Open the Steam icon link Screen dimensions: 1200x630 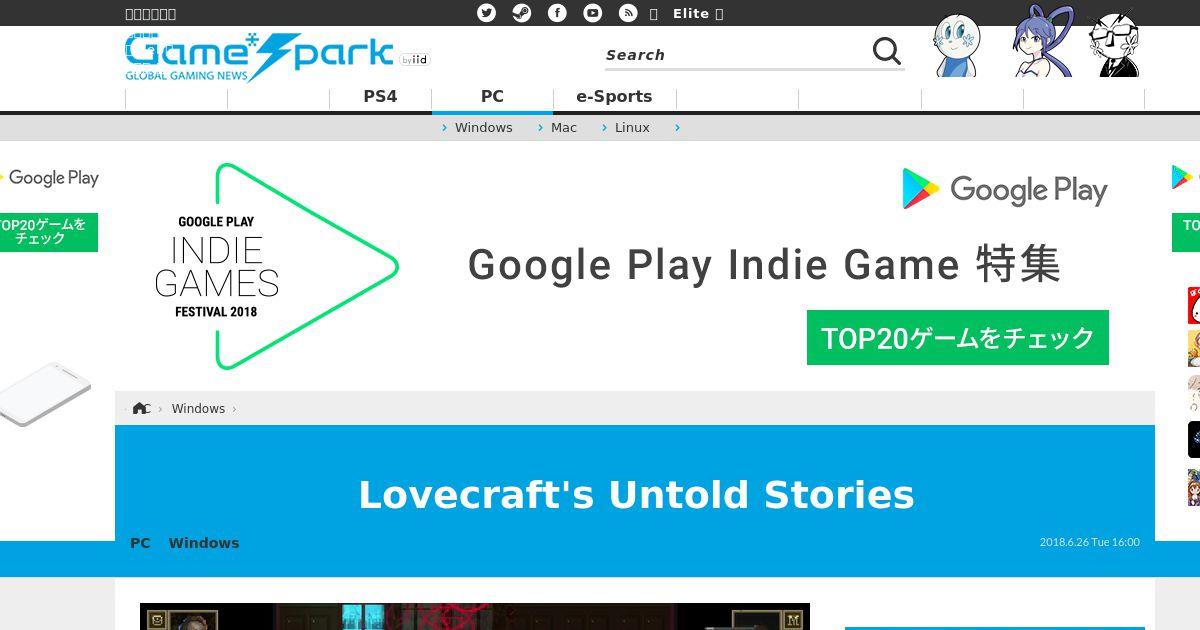522,13
